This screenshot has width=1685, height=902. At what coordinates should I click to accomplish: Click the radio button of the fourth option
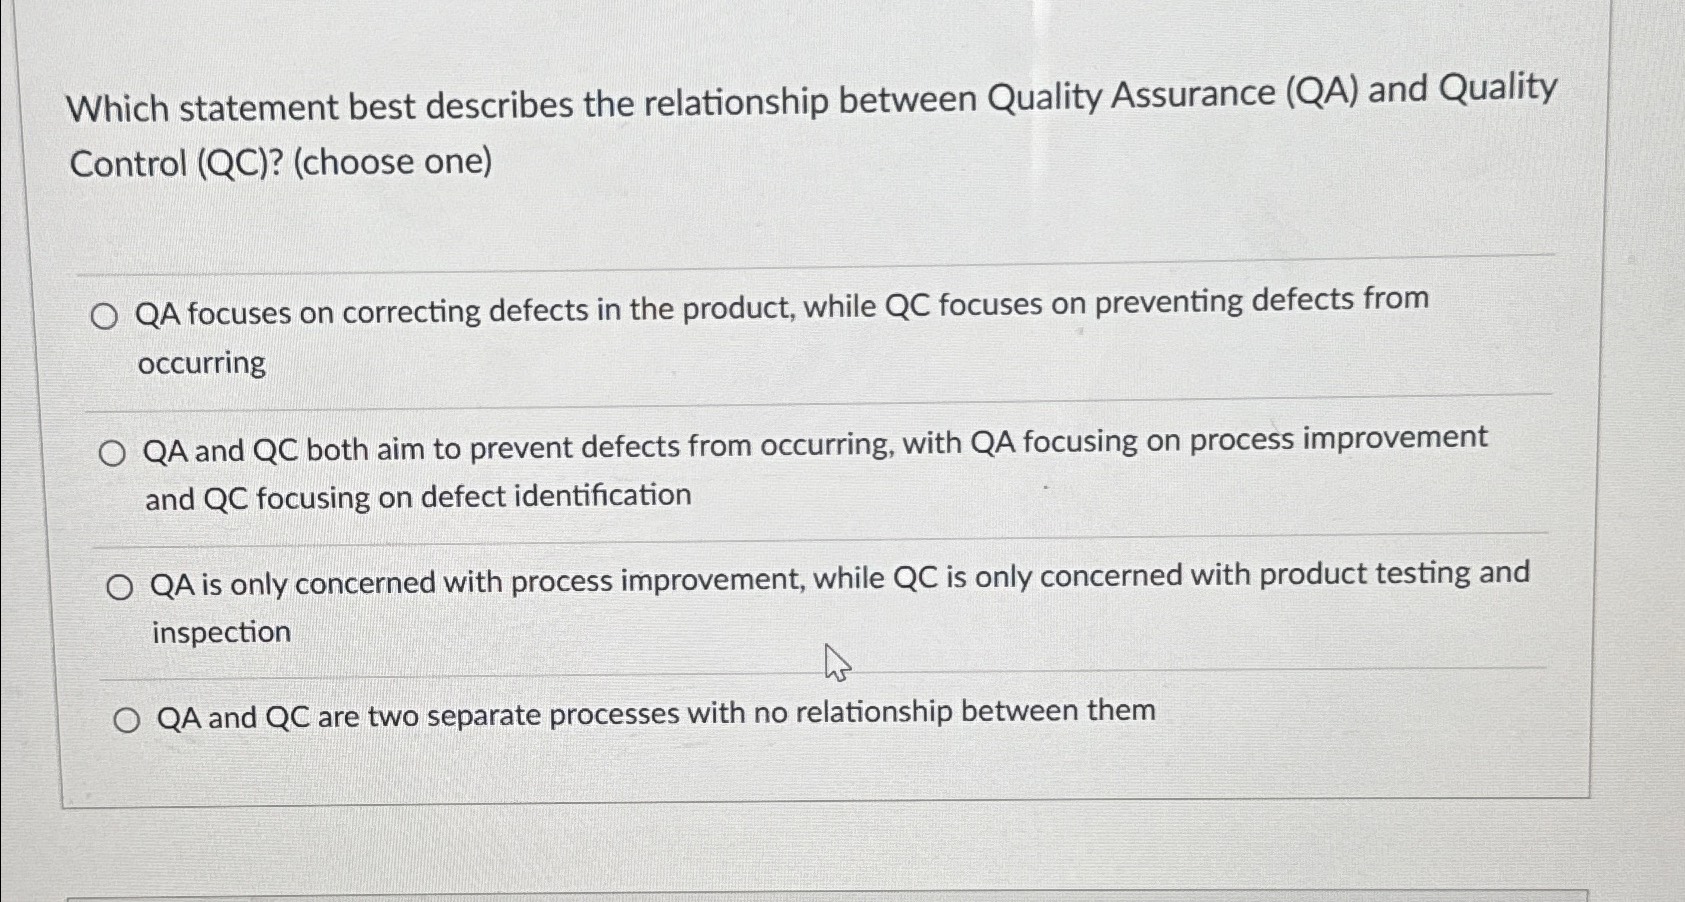tap(128, 716)
